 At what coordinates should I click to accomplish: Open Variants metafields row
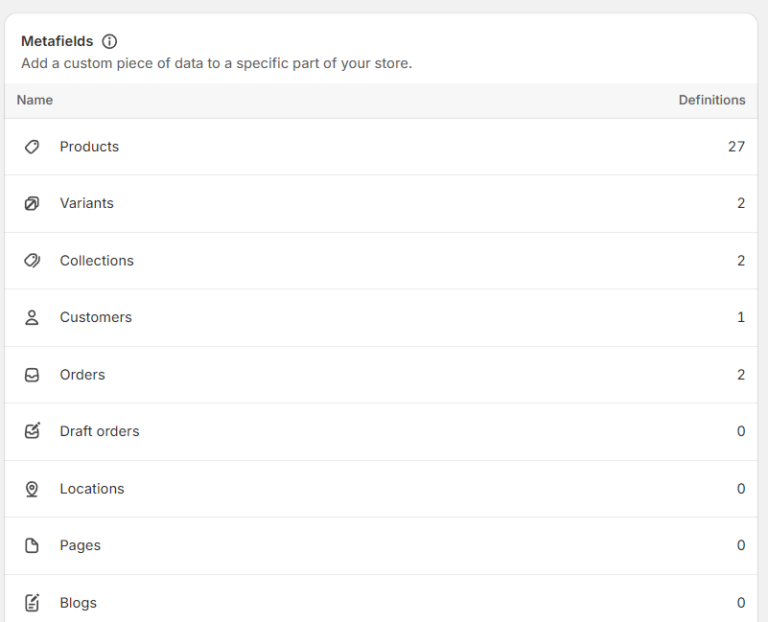tap(381, 203)
